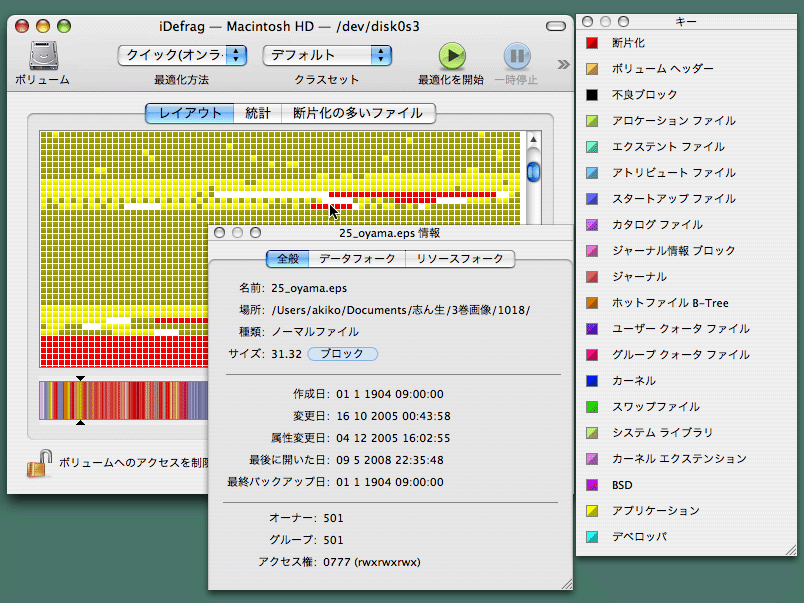Click the アロケーション ファイル swatch
Image resolution: width=804 pixels, height=603 pixels.
(592, 121)
